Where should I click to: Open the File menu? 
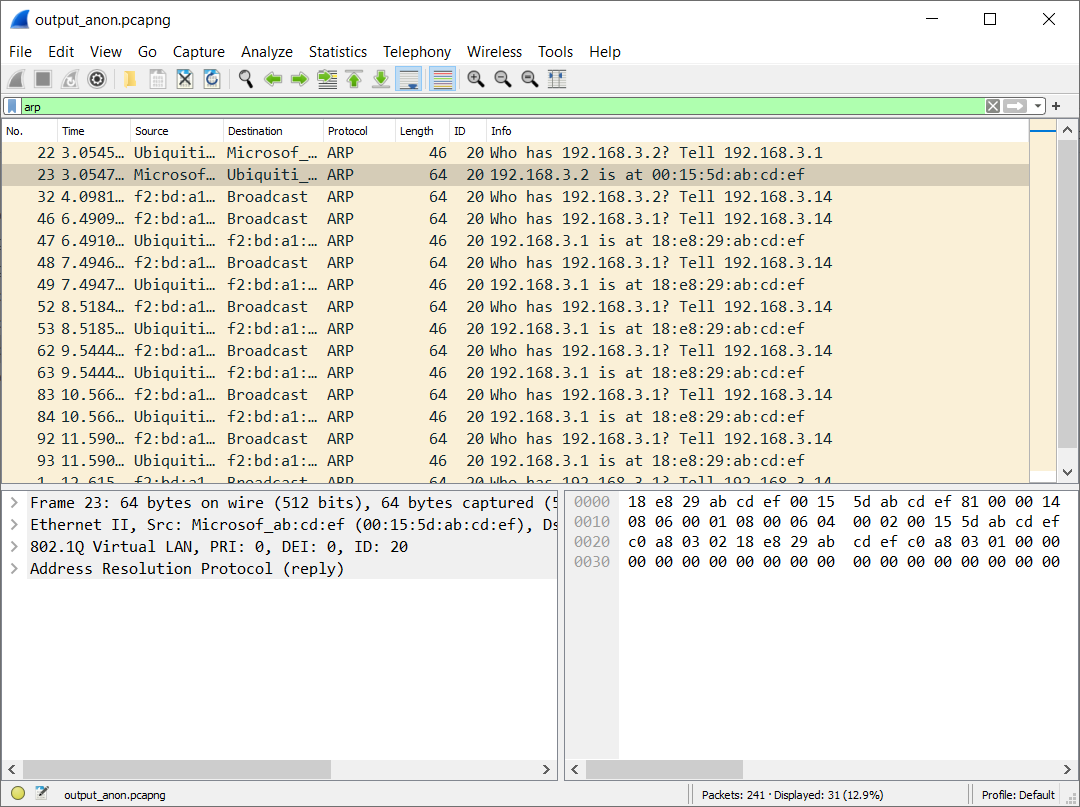20,52
